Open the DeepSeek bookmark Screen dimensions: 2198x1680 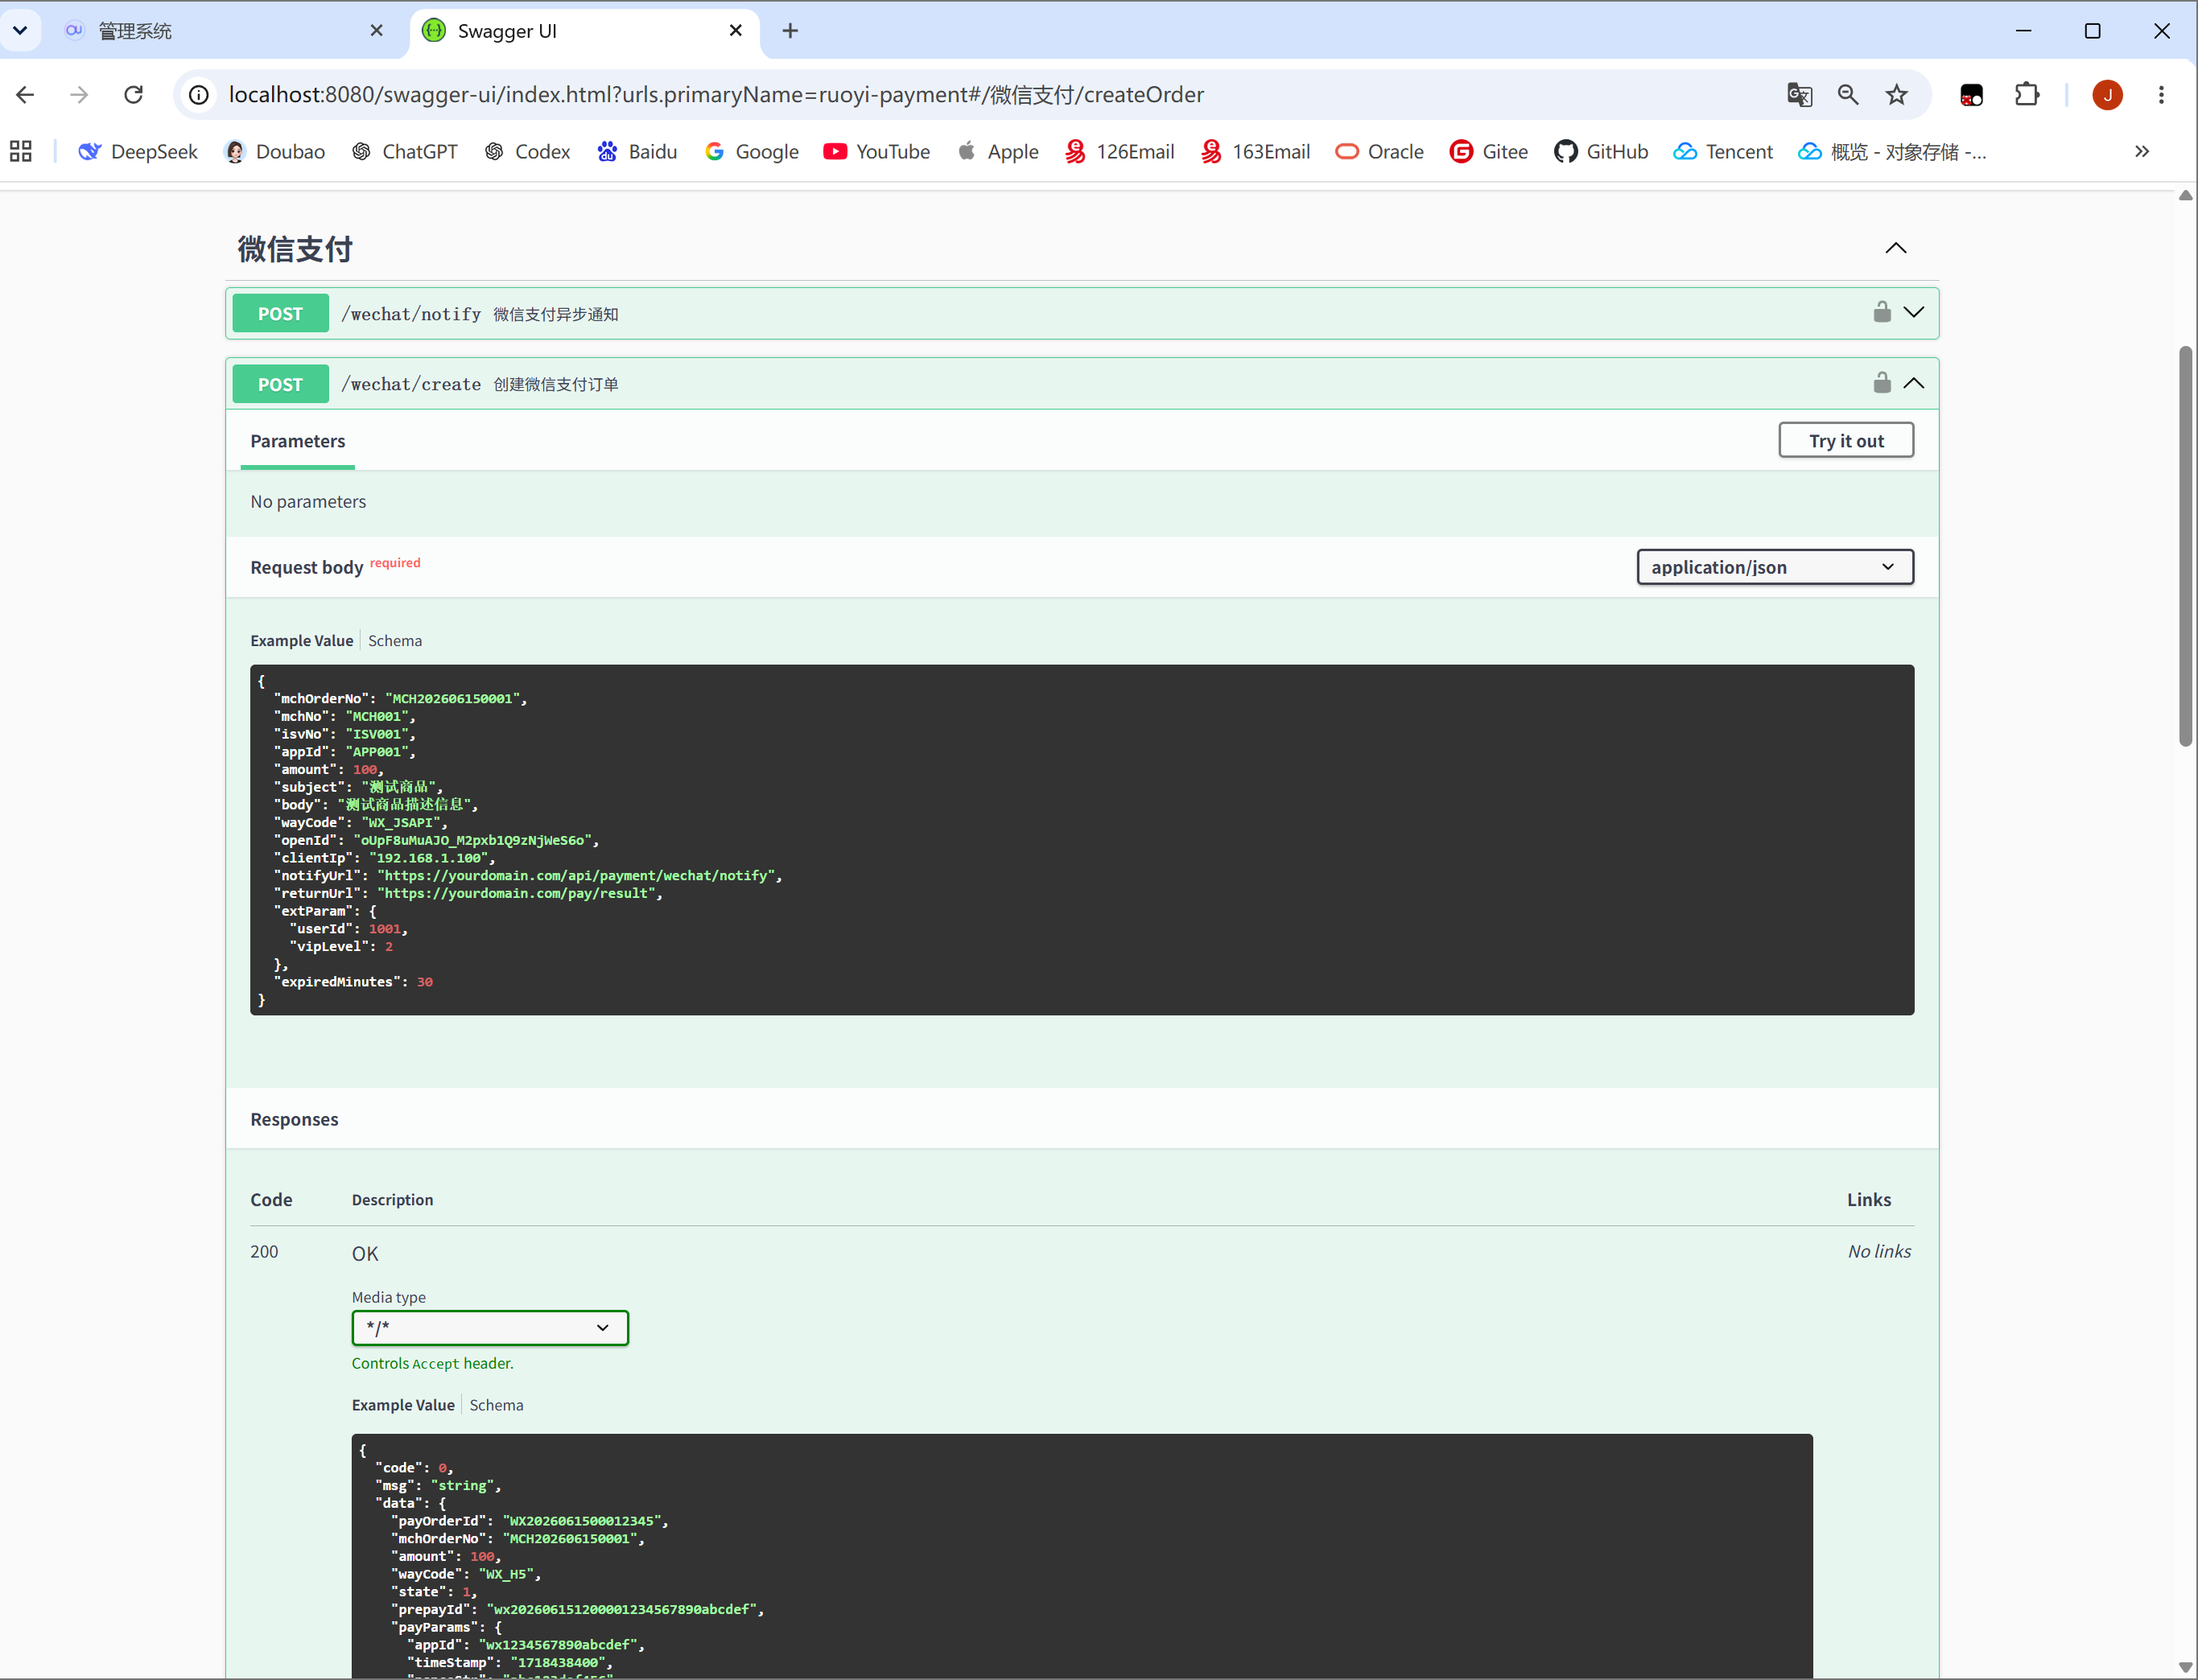[138, 152]
